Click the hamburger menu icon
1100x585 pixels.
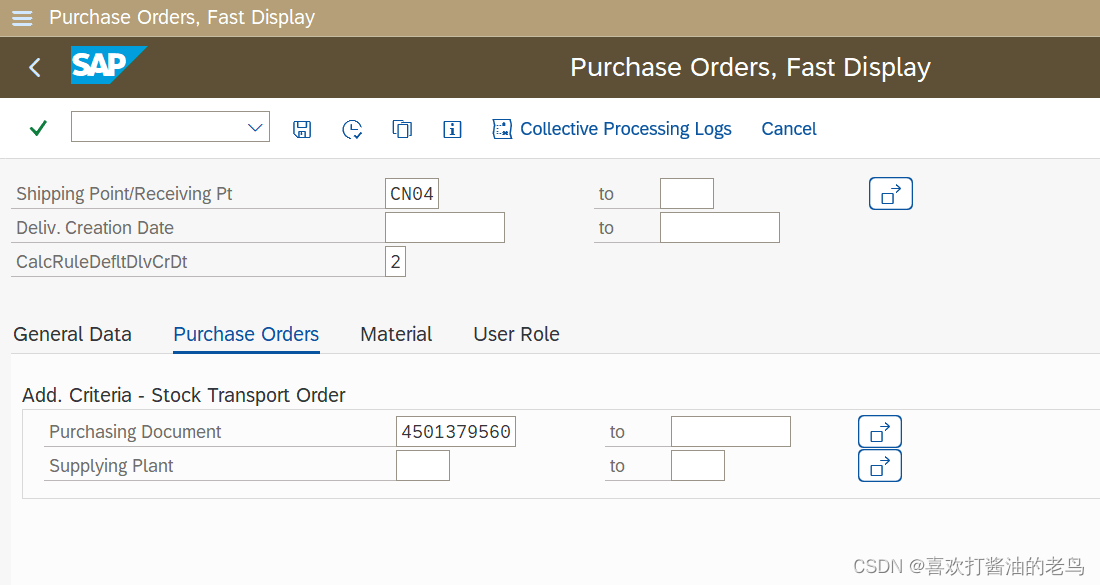coord(21,17)
